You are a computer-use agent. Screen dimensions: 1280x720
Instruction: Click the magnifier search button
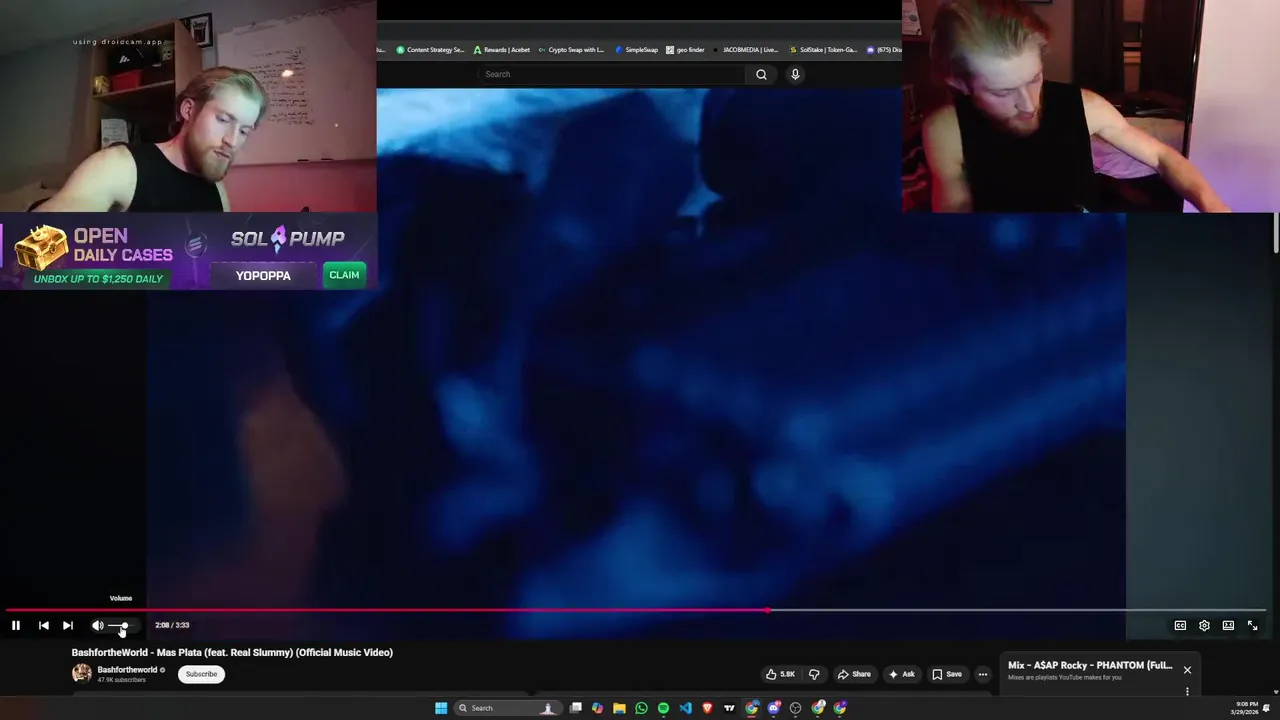pos(761,74)
